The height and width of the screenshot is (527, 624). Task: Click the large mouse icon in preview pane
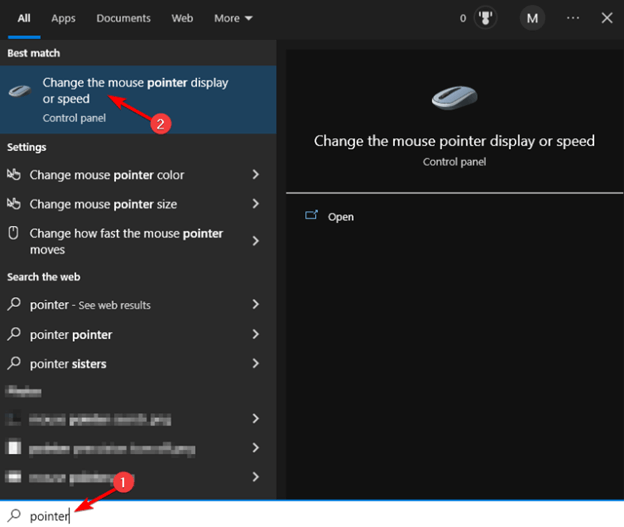point(454,97)
